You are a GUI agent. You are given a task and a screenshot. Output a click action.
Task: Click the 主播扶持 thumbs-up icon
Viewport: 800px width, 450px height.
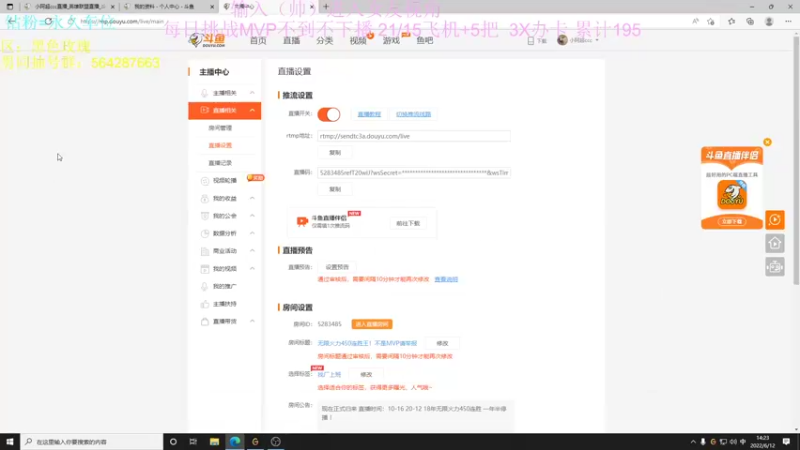(205, 304)
